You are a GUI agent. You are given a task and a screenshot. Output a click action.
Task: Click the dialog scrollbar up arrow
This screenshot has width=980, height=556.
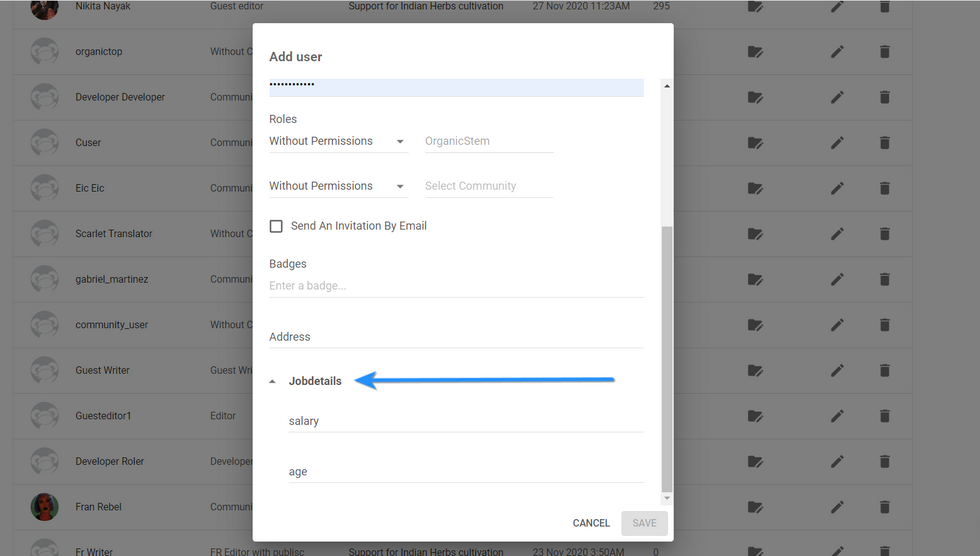click(x=667, y=86)
